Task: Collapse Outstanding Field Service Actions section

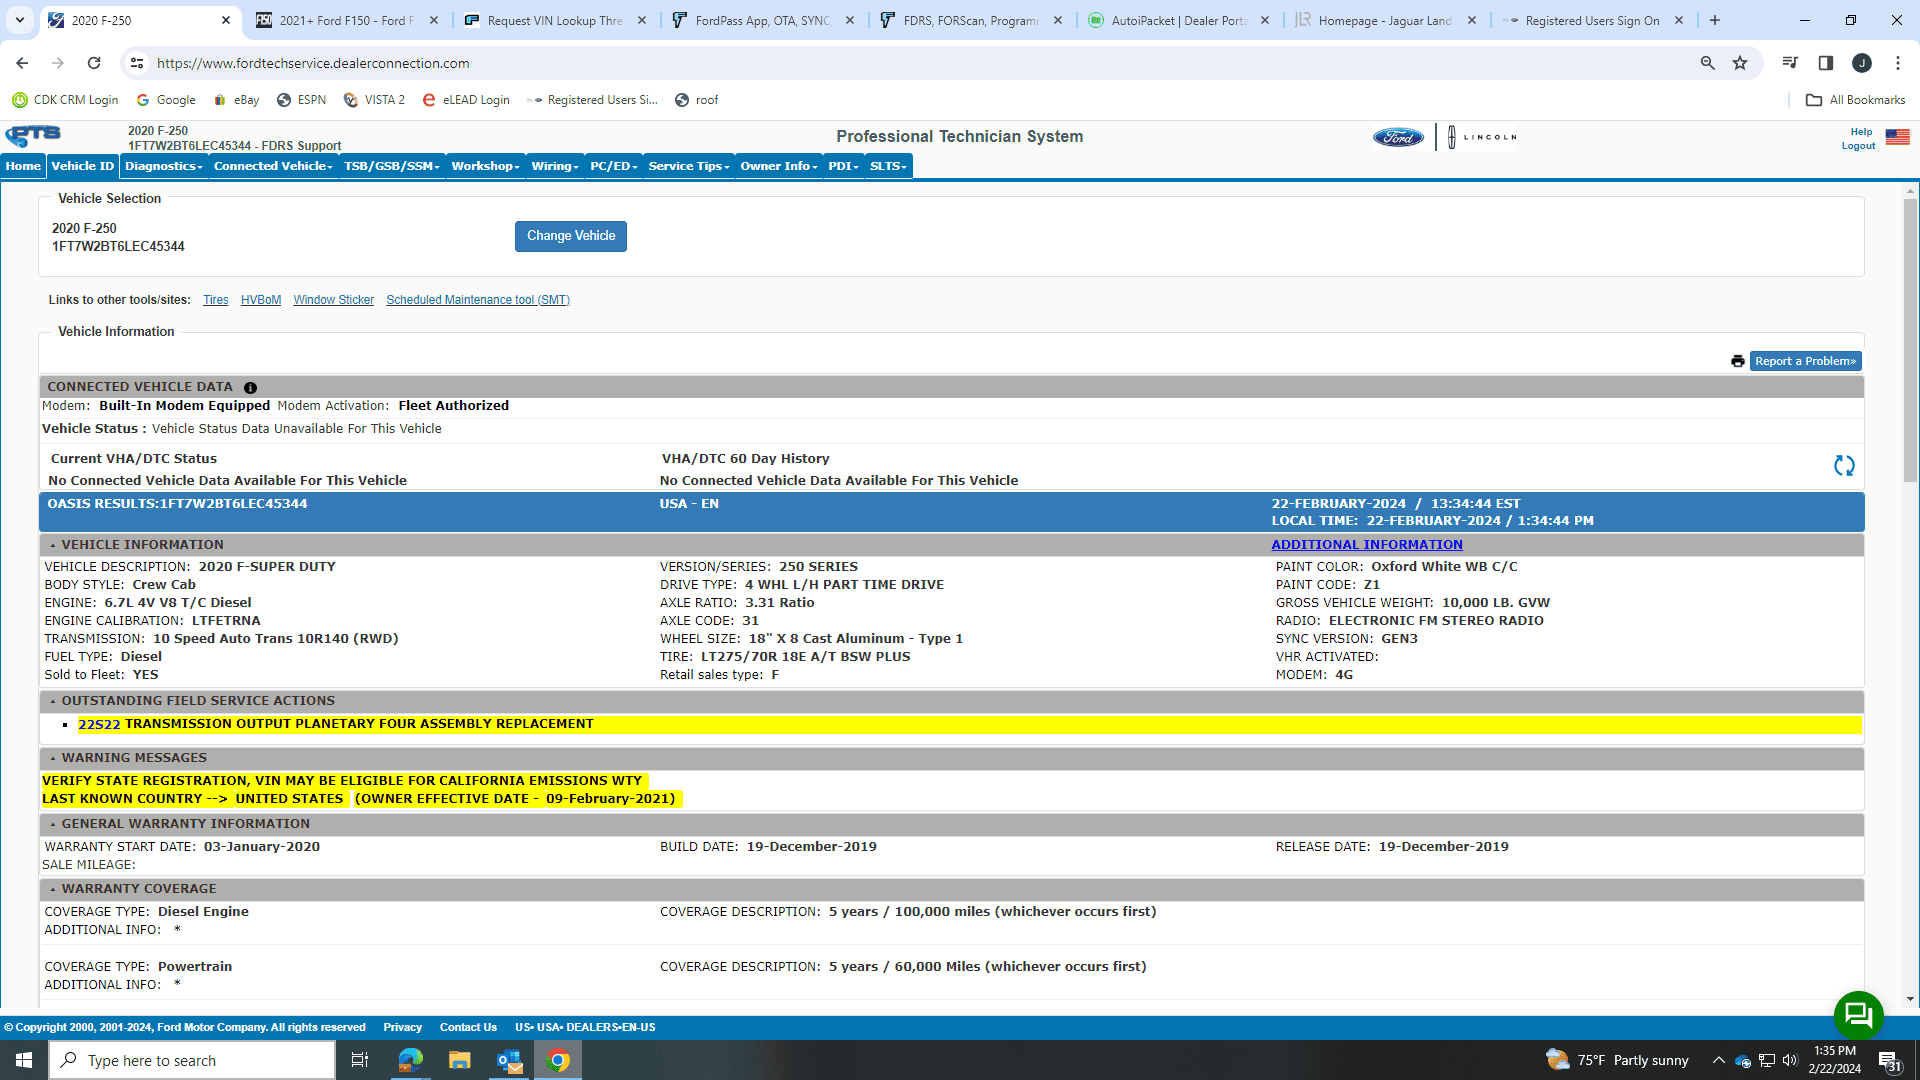Action: click(53, 702)
